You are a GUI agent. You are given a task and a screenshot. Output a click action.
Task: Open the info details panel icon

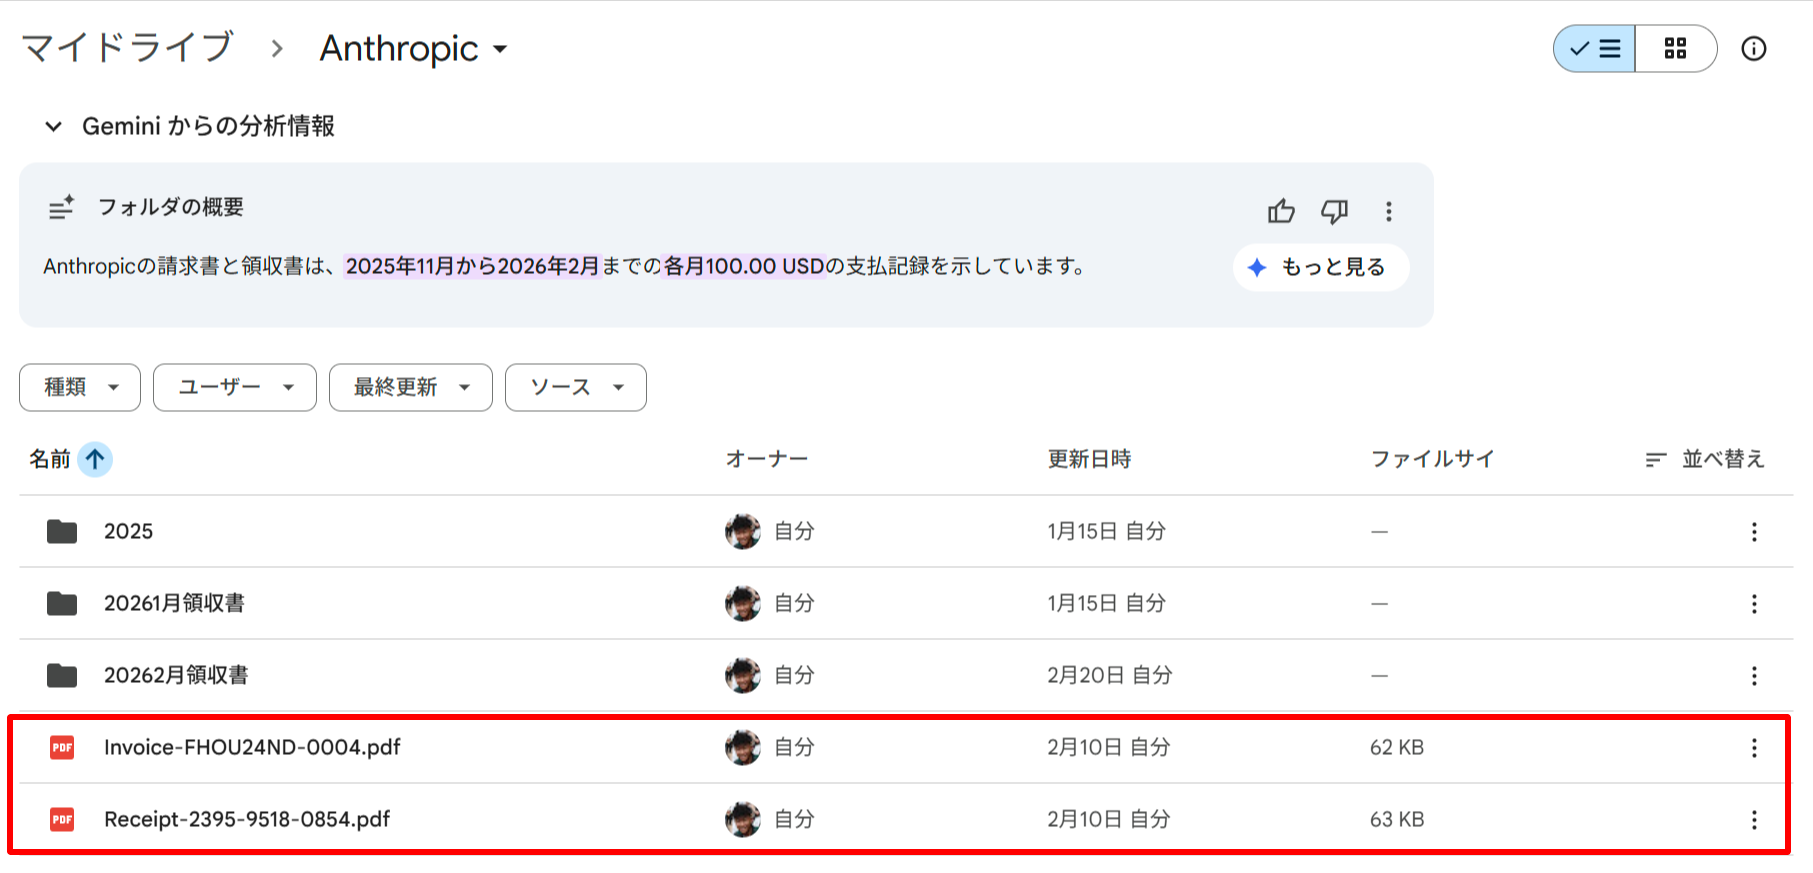1754,49
